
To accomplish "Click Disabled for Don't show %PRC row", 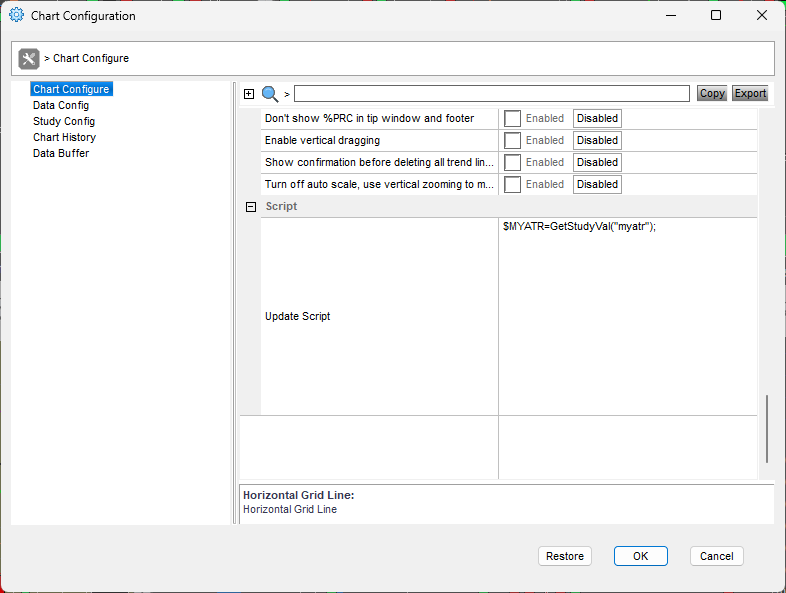I will point(597,119).
